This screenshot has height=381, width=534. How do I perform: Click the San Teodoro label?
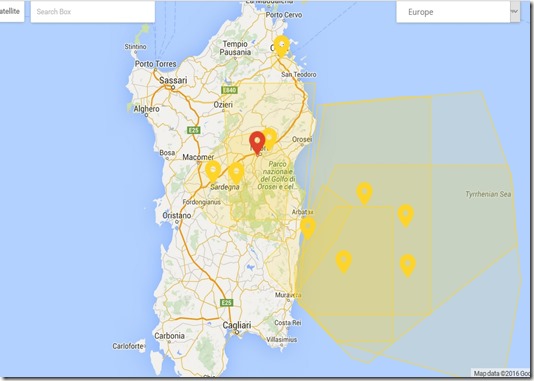pyautogui.click(x=299, y=74)
